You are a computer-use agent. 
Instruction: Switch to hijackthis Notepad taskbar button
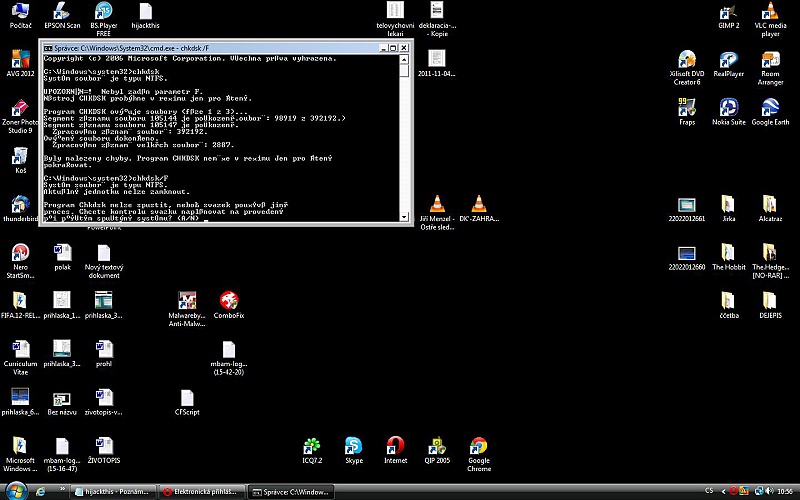(113, 492)
